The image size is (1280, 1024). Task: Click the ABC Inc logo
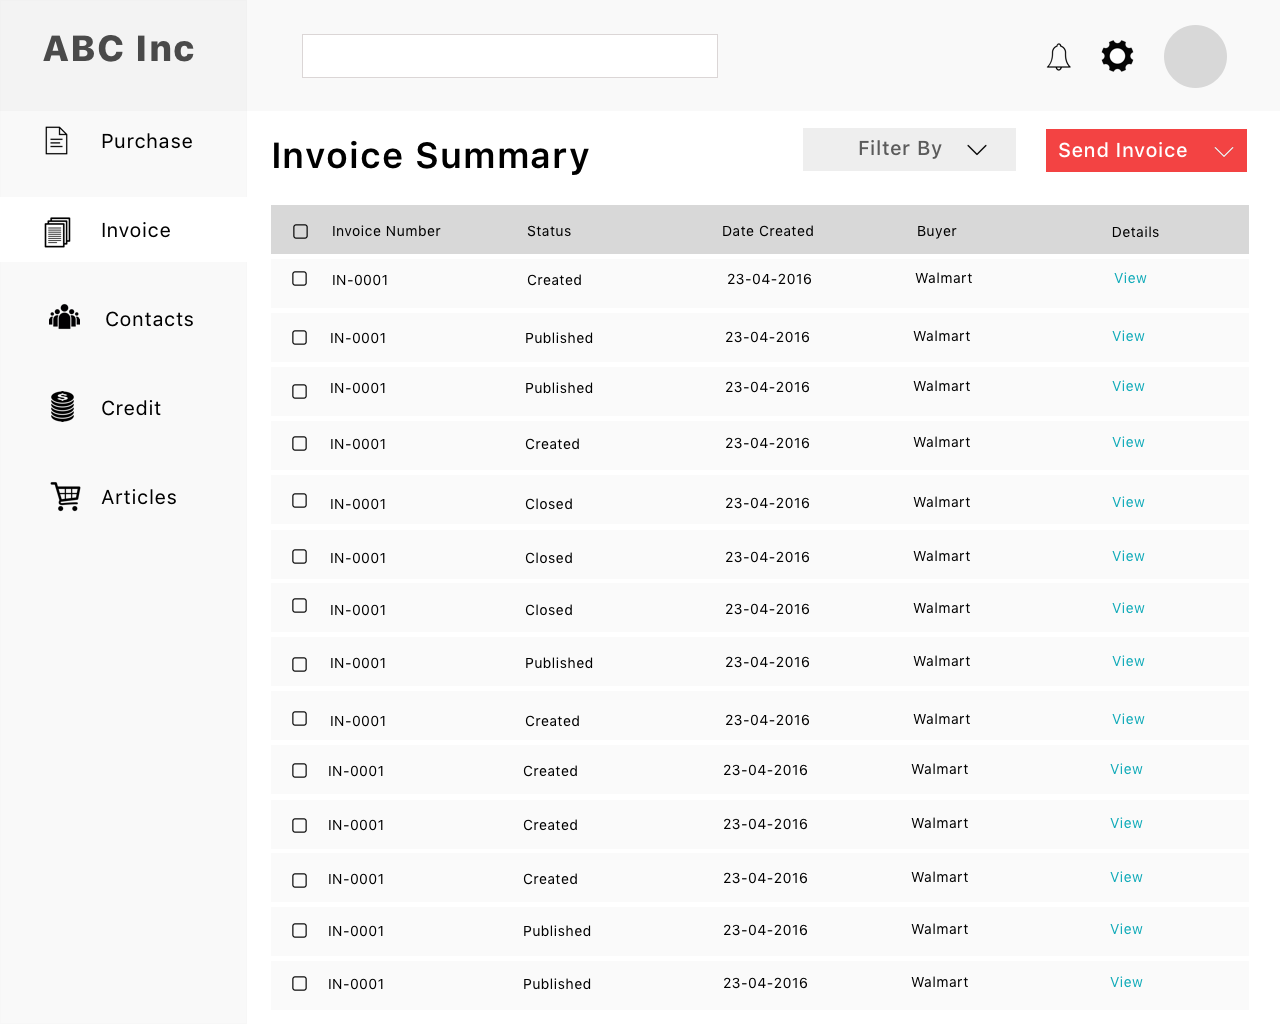119,49
